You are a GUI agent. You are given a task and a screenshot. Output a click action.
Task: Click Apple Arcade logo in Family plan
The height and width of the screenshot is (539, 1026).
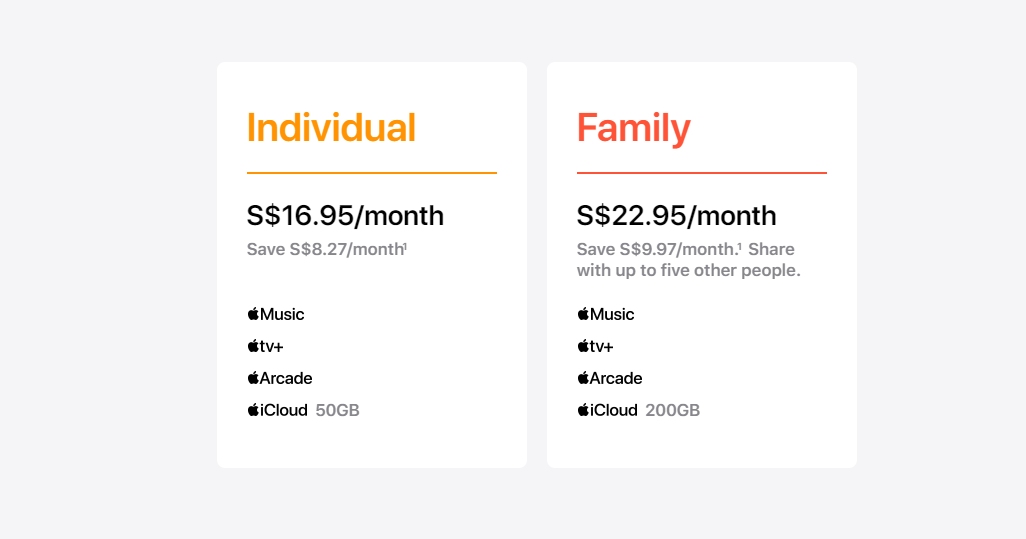[x=610, y=378]
